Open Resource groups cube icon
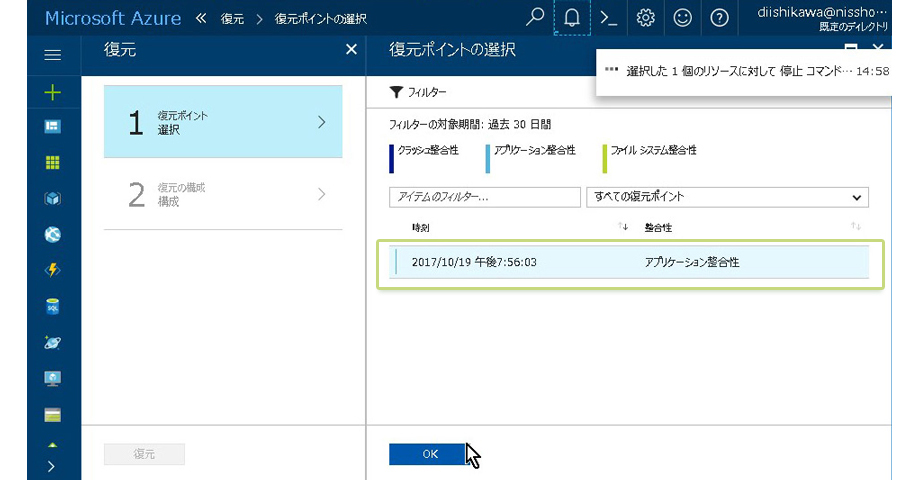 (53, 198)
